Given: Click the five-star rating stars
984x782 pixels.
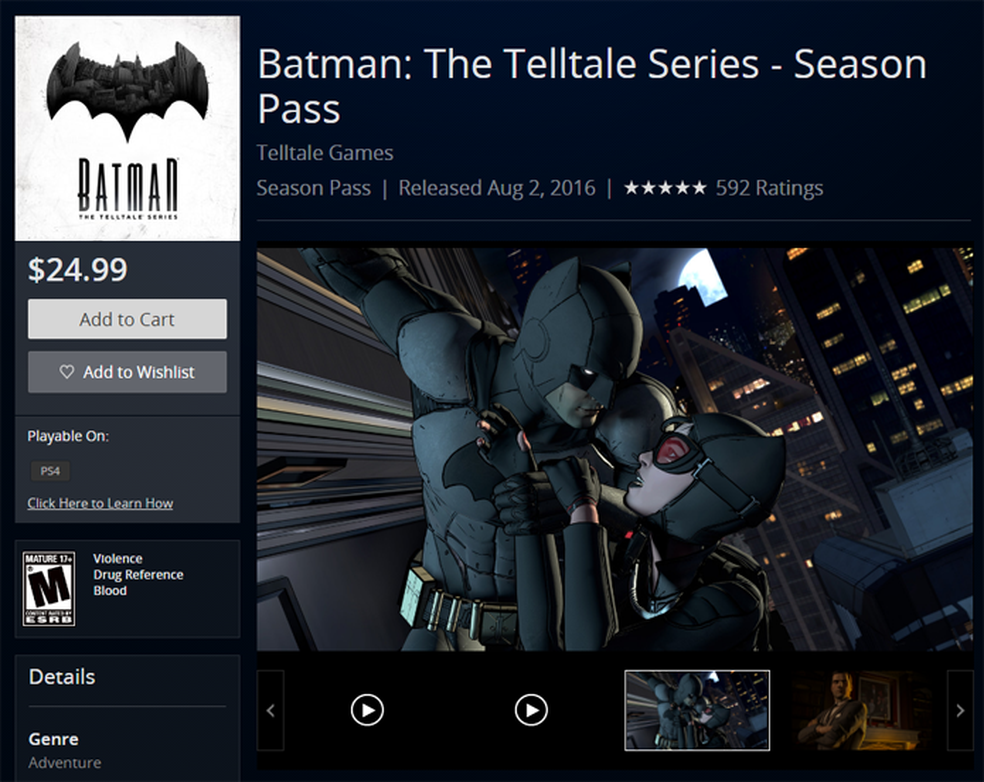Looking at the screenshot, I should tap(666, 187).
